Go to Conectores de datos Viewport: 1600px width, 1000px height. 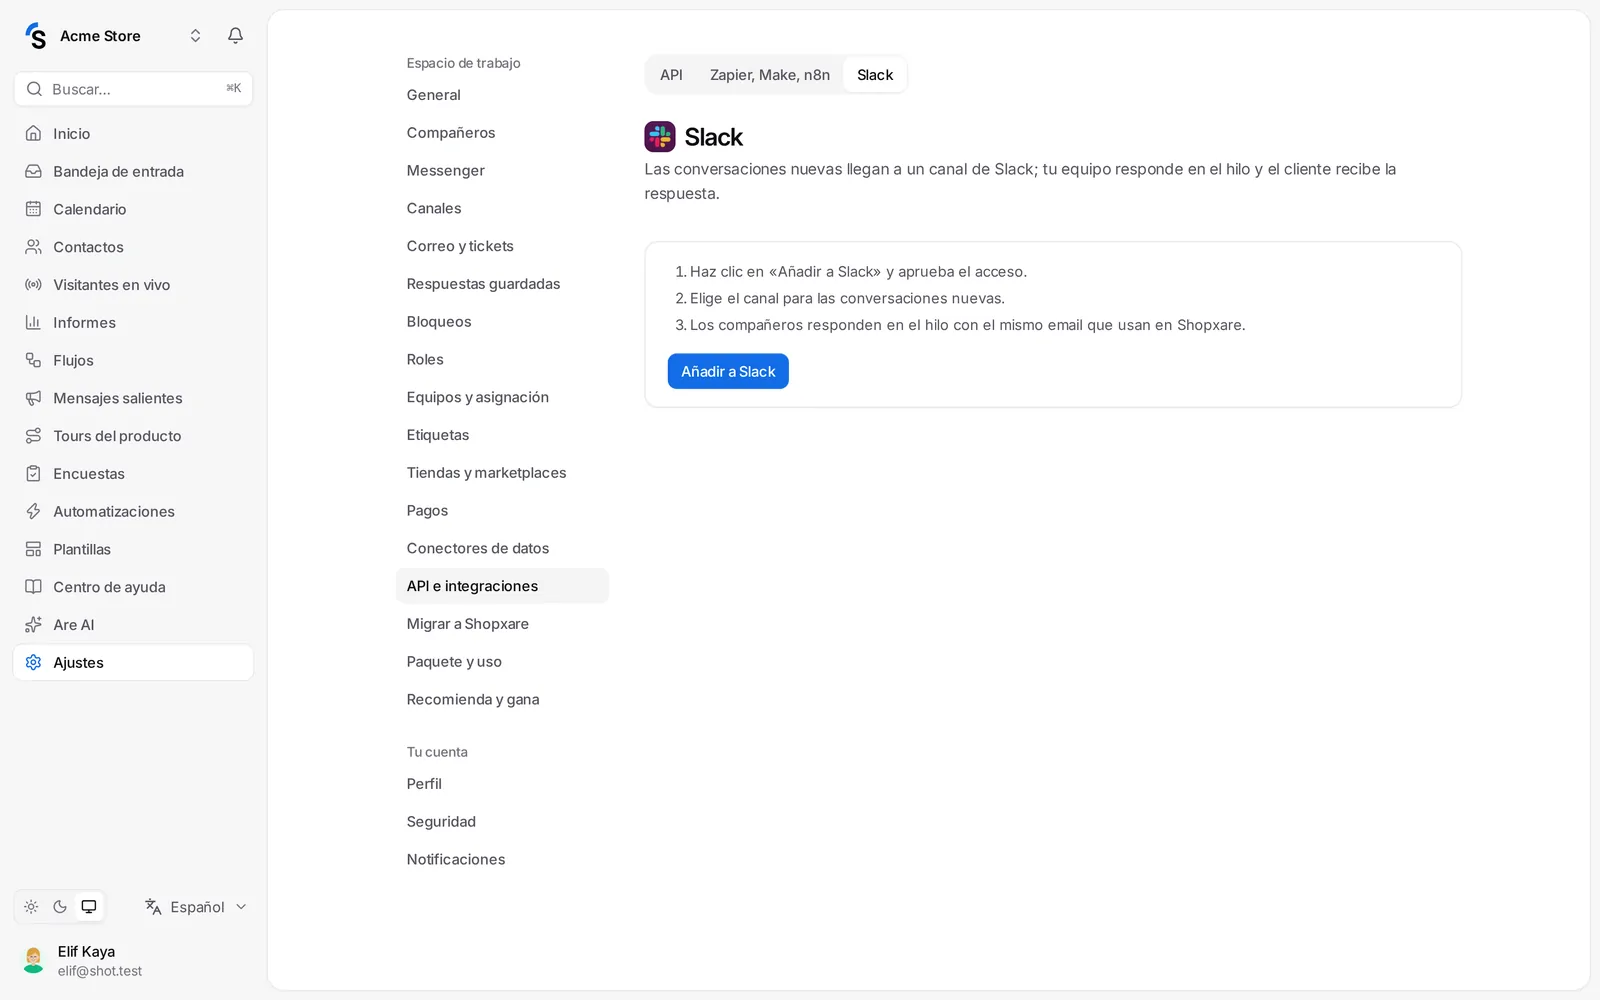[x=502, y=548]
